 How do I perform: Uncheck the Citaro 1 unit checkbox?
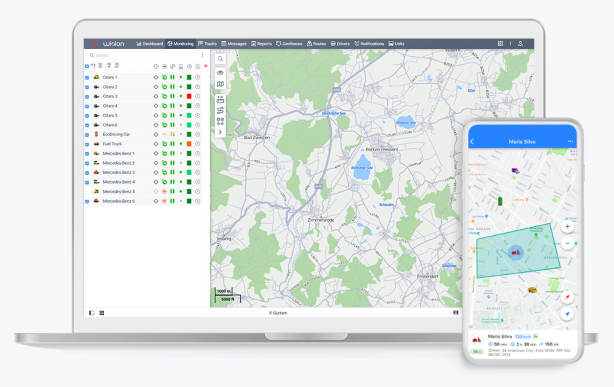point(87,78)
